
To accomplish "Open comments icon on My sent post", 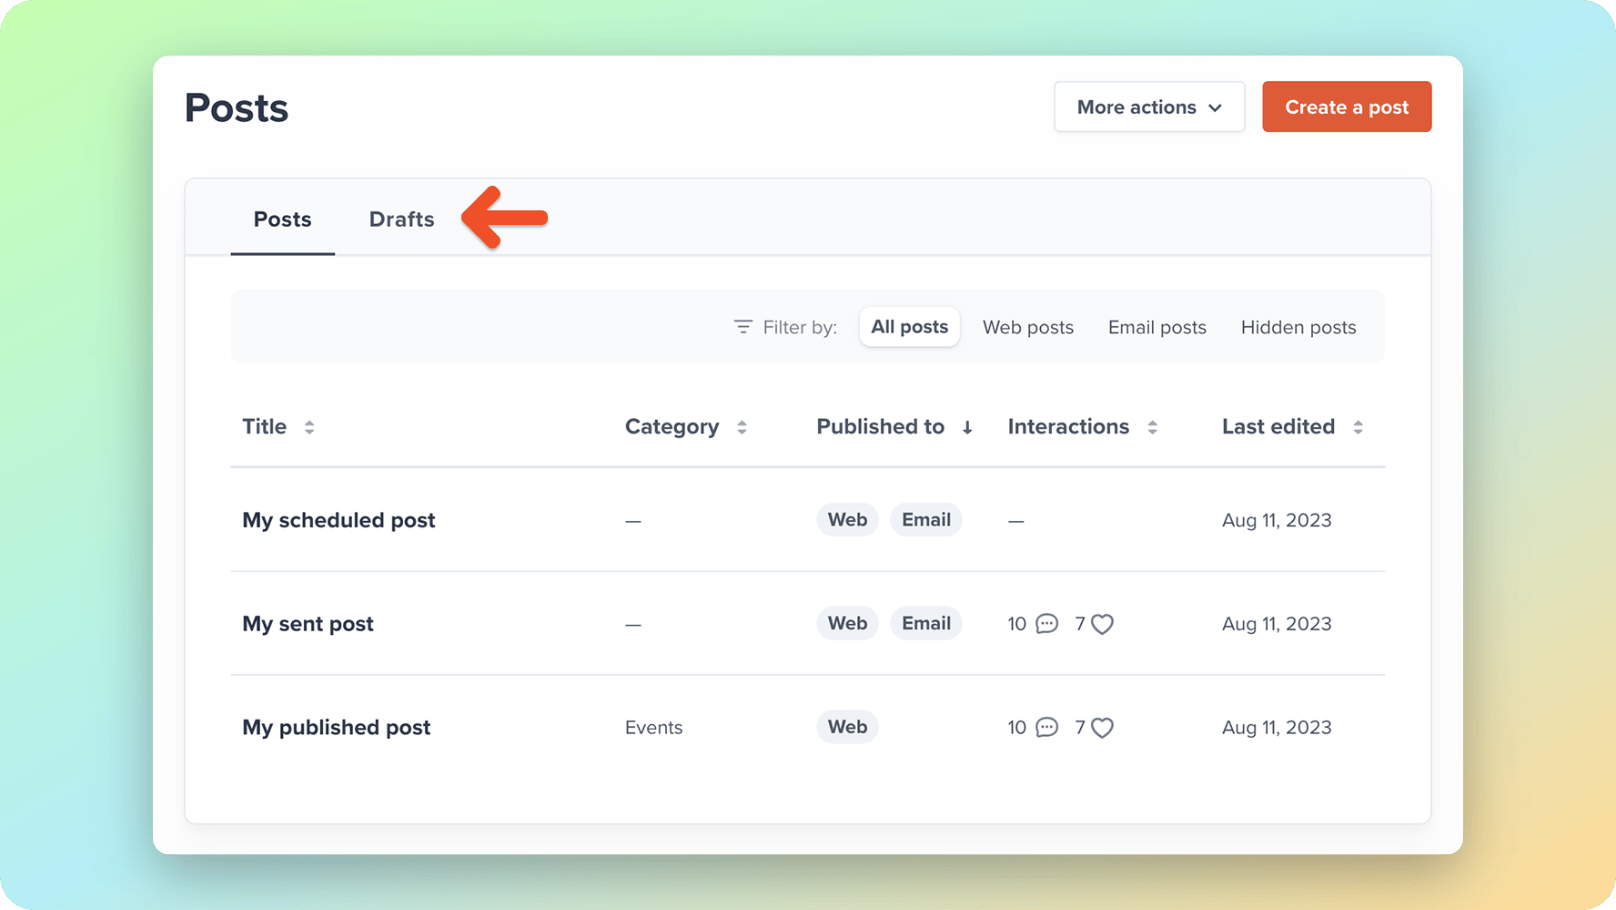I will tap(1046, 623).
